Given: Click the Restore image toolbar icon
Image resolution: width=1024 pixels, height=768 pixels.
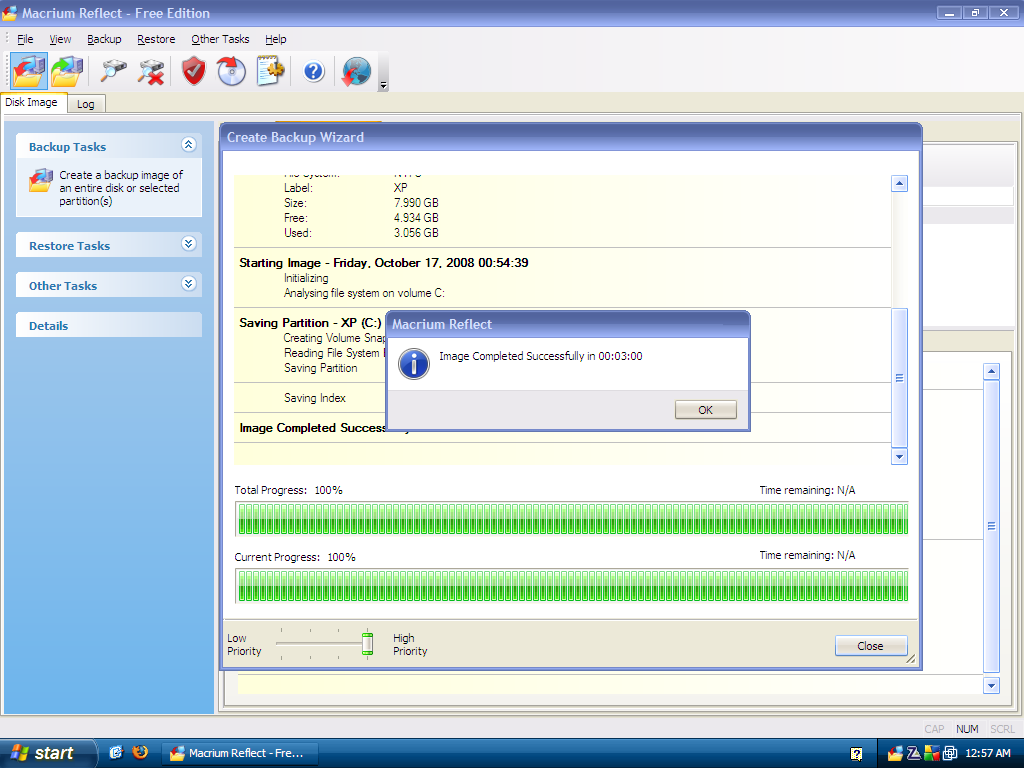Looking at the screenshot, I should pos(67,71).
